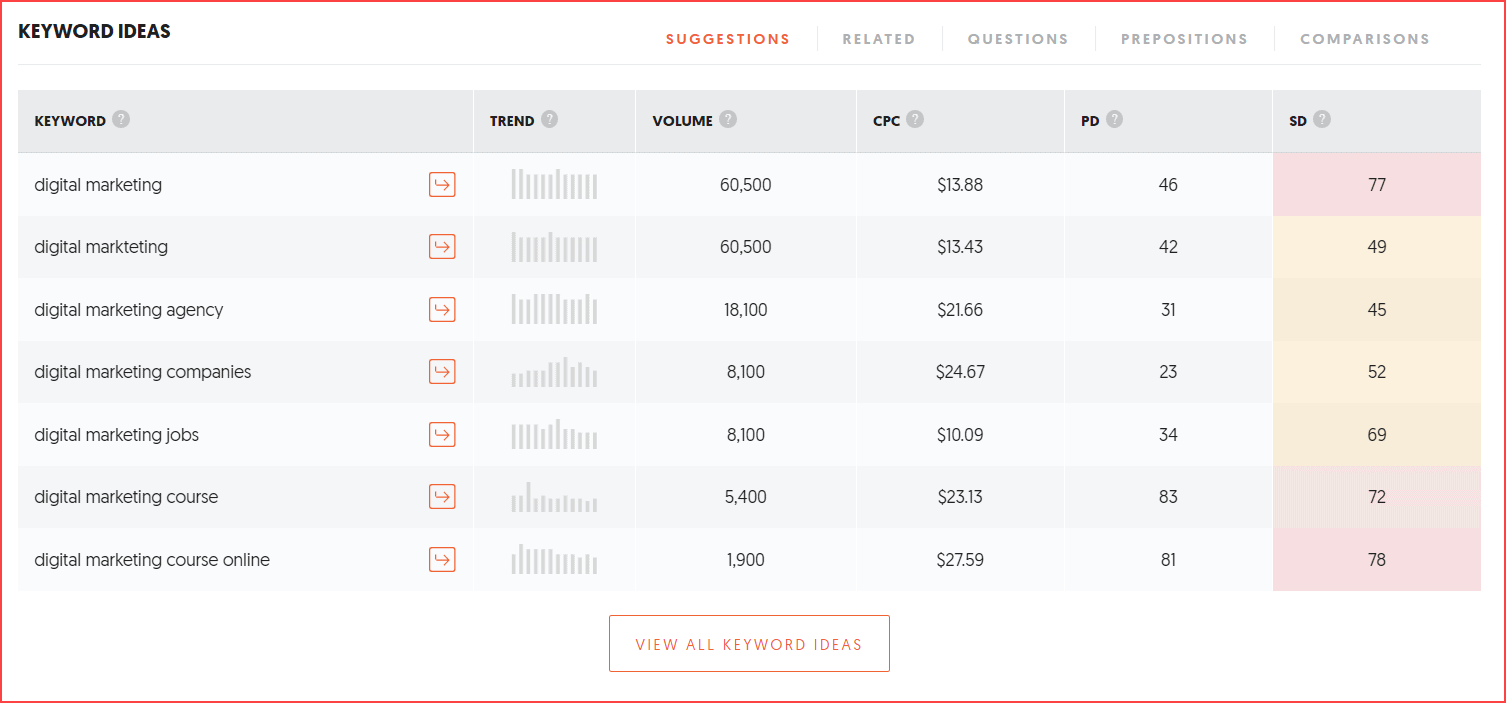Open arrow icon for 'digital marketing companies'
This screenshot has width=1506, height=703.
click(442, 371)
